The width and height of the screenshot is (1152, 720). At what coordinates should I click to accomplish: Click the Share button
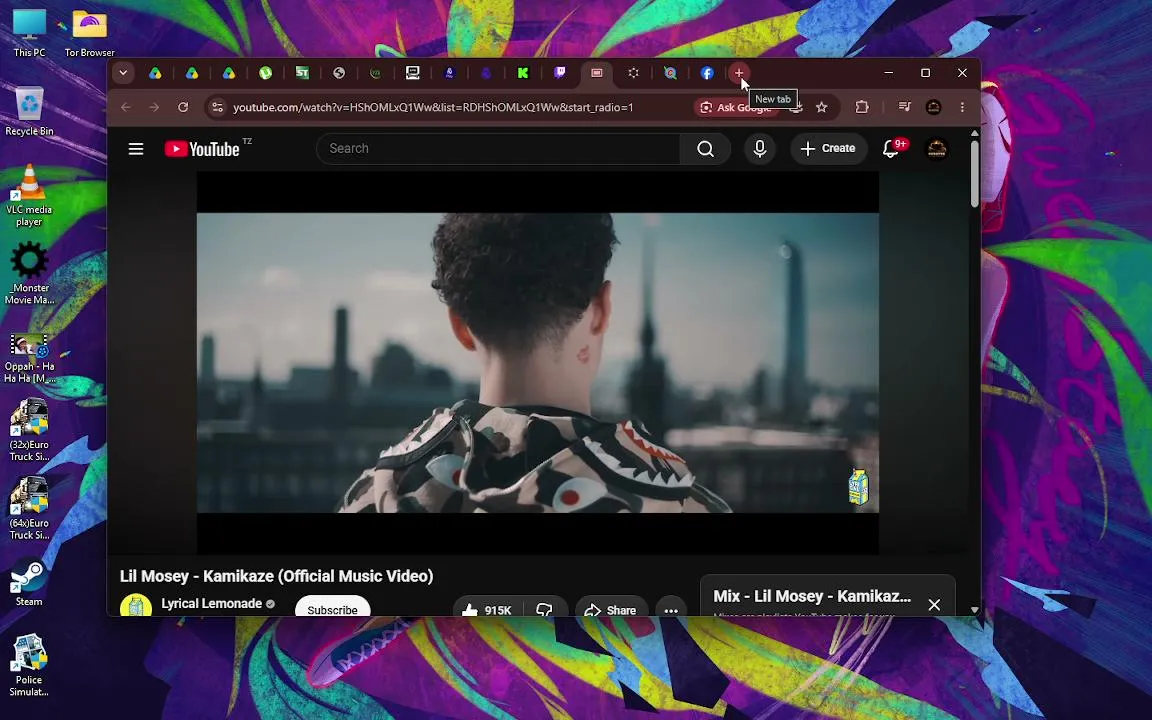point(611,610)
